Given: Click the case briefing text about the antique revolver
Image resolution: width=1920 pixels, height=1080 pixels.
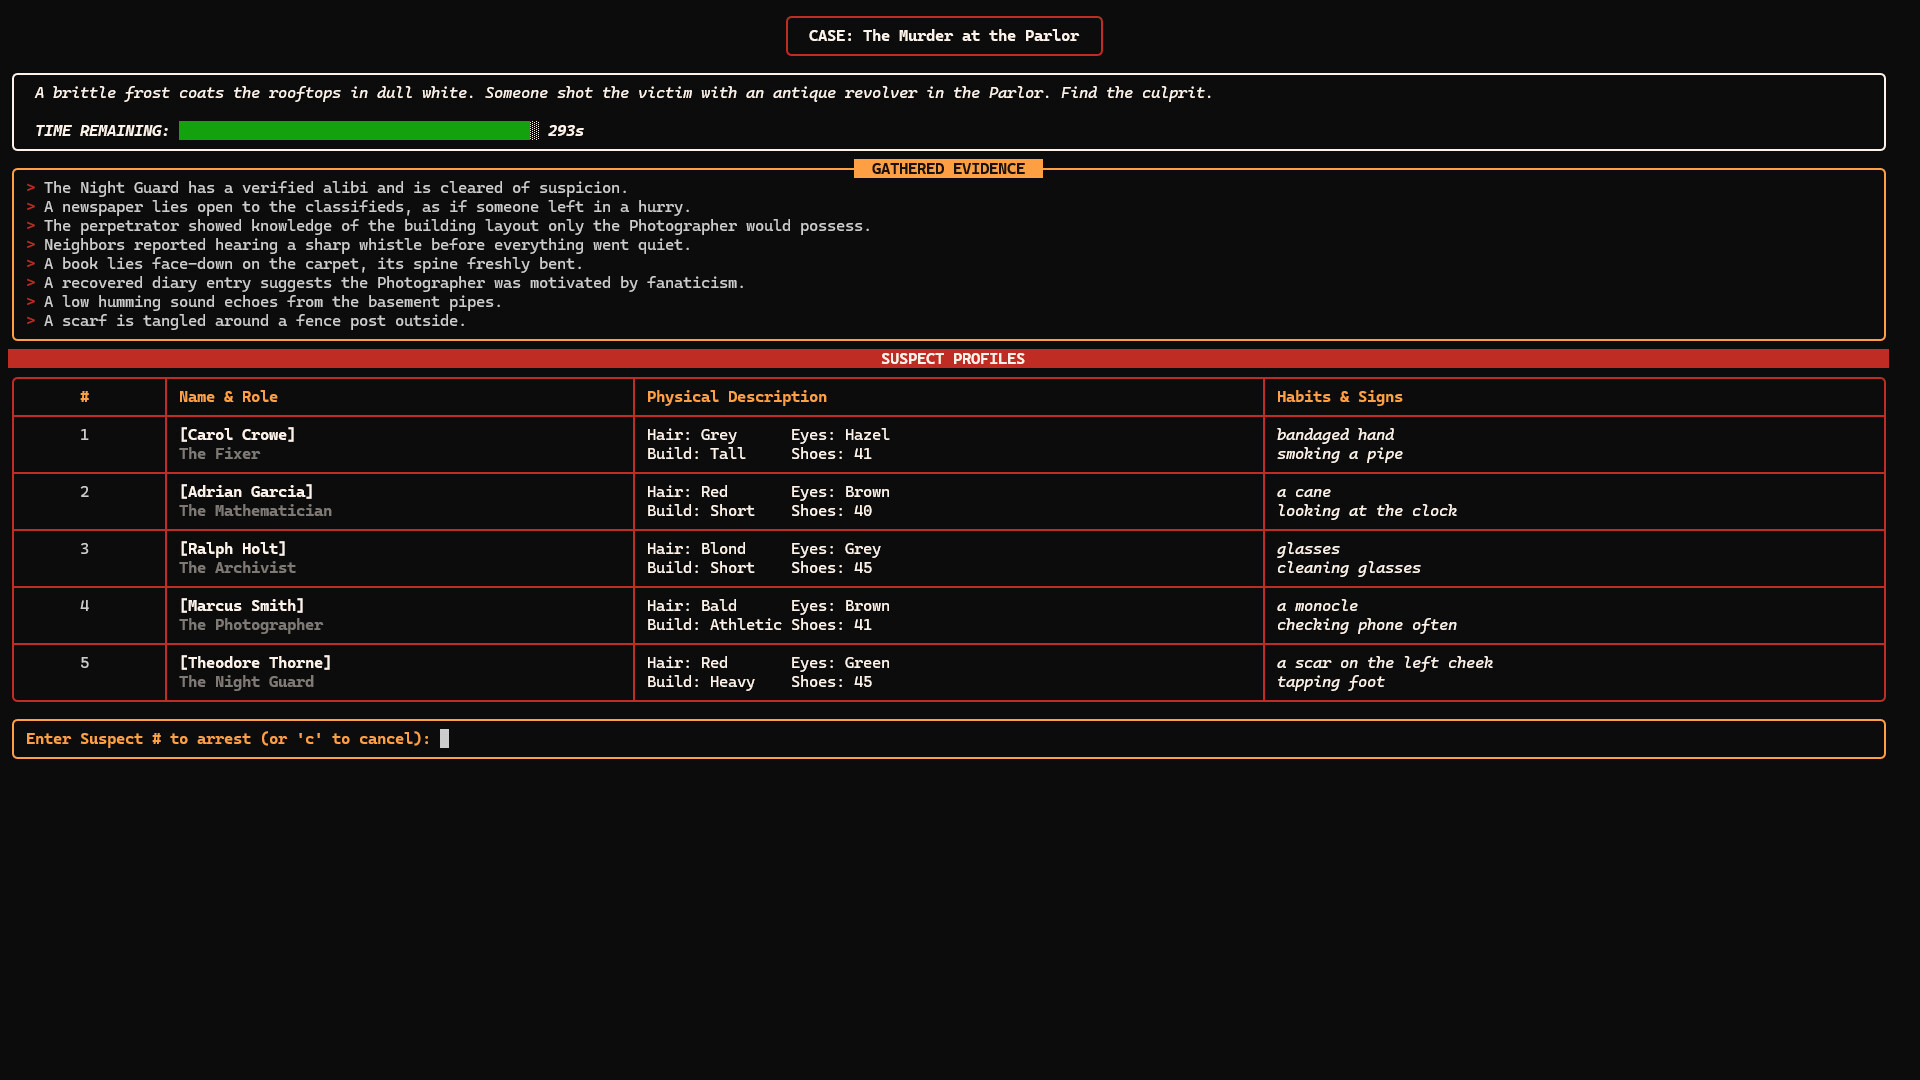Looking at the screenshot, I should pos(622,92).
